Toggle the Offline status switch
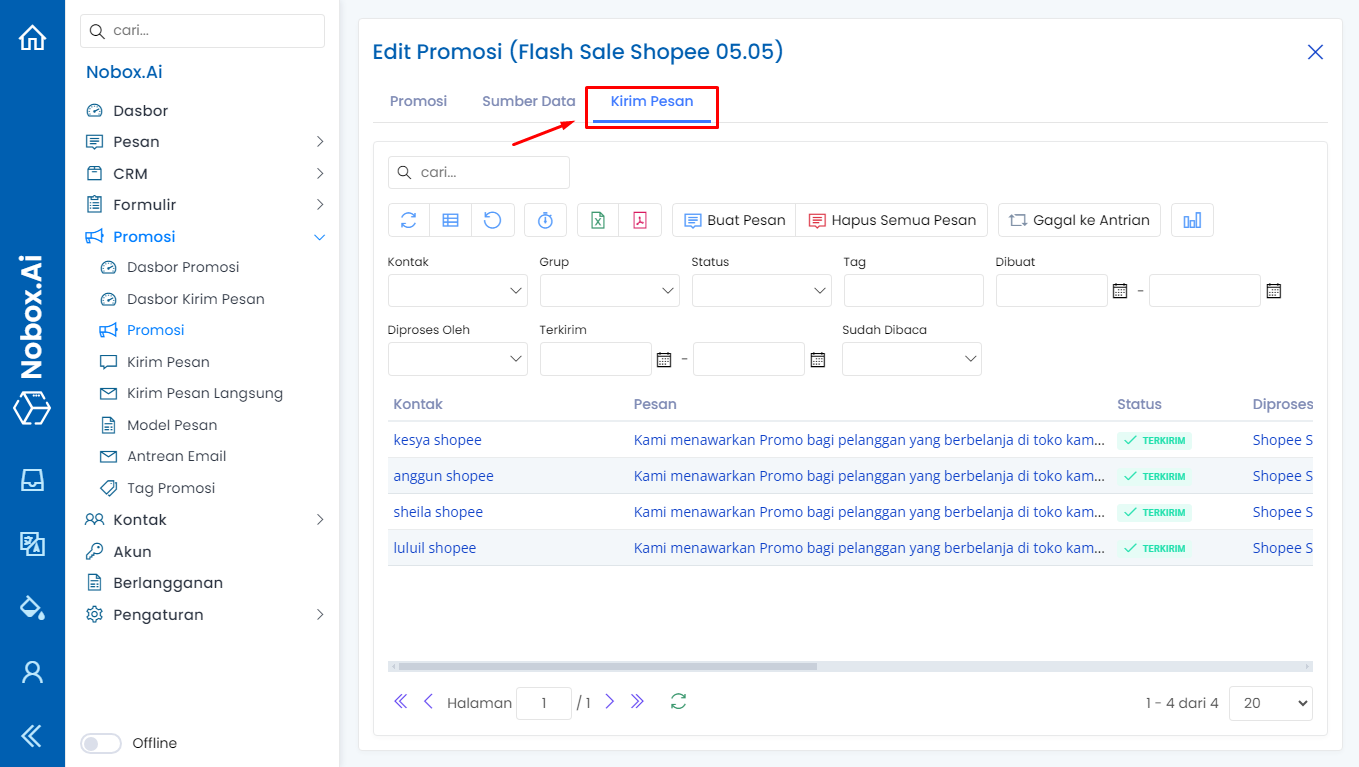 click(101, 743)
